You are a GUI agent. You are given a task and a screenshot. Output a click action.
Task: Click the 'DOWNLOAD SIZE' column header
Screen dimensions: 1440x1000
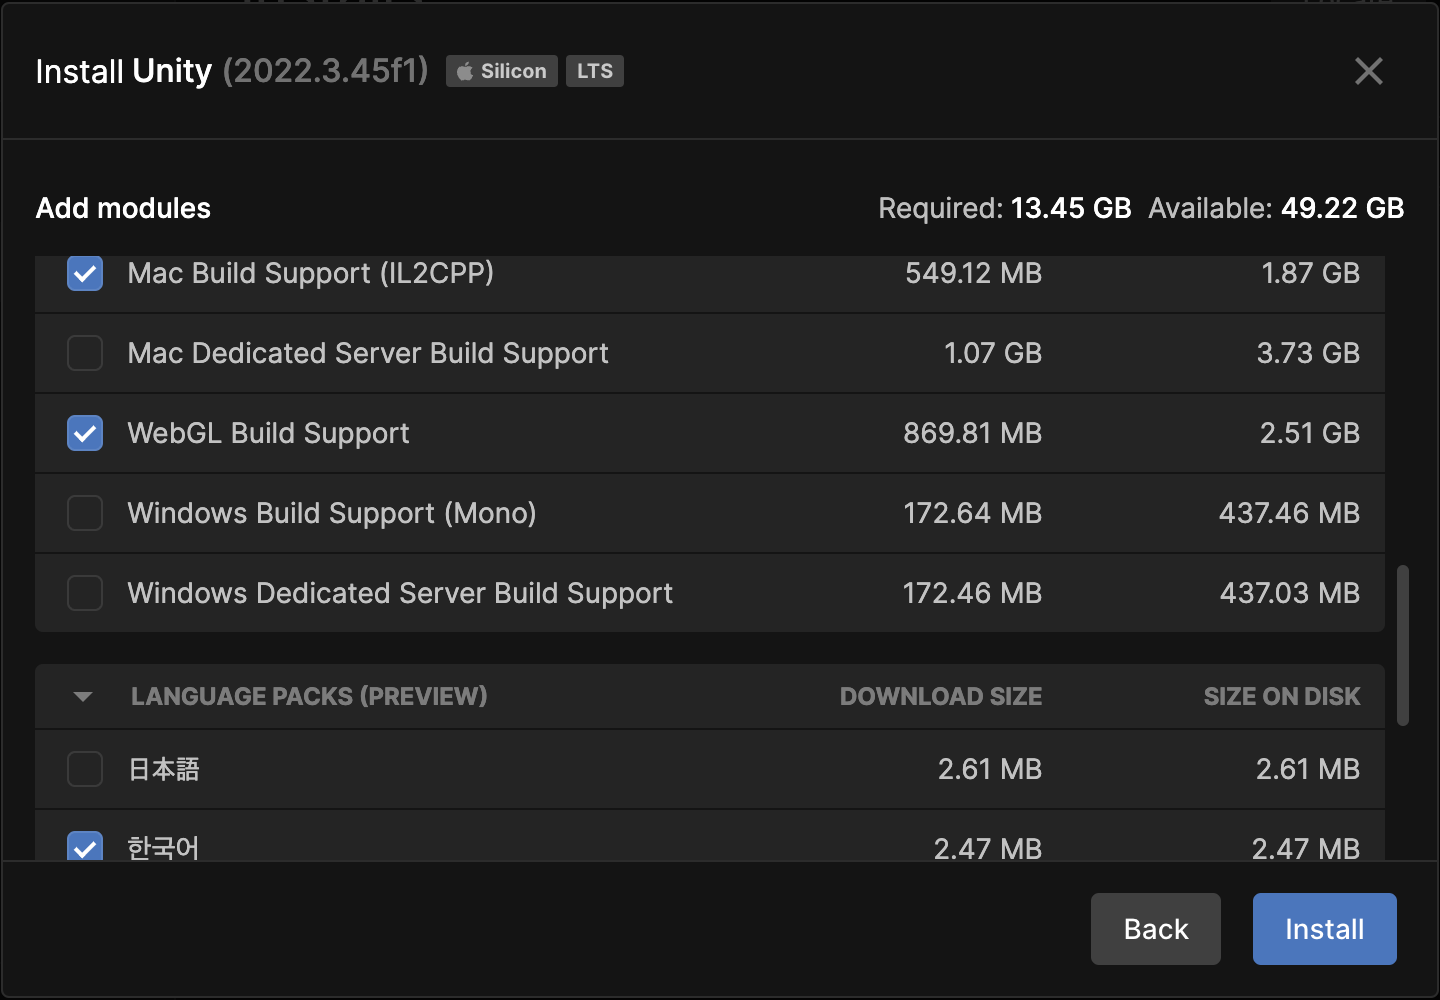click(x=941, y=696)
